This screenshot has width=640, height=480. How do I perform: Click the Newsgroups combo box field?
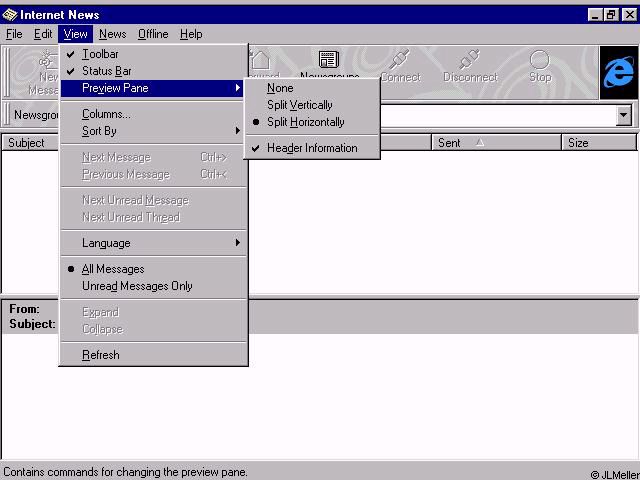click(497, 115)
